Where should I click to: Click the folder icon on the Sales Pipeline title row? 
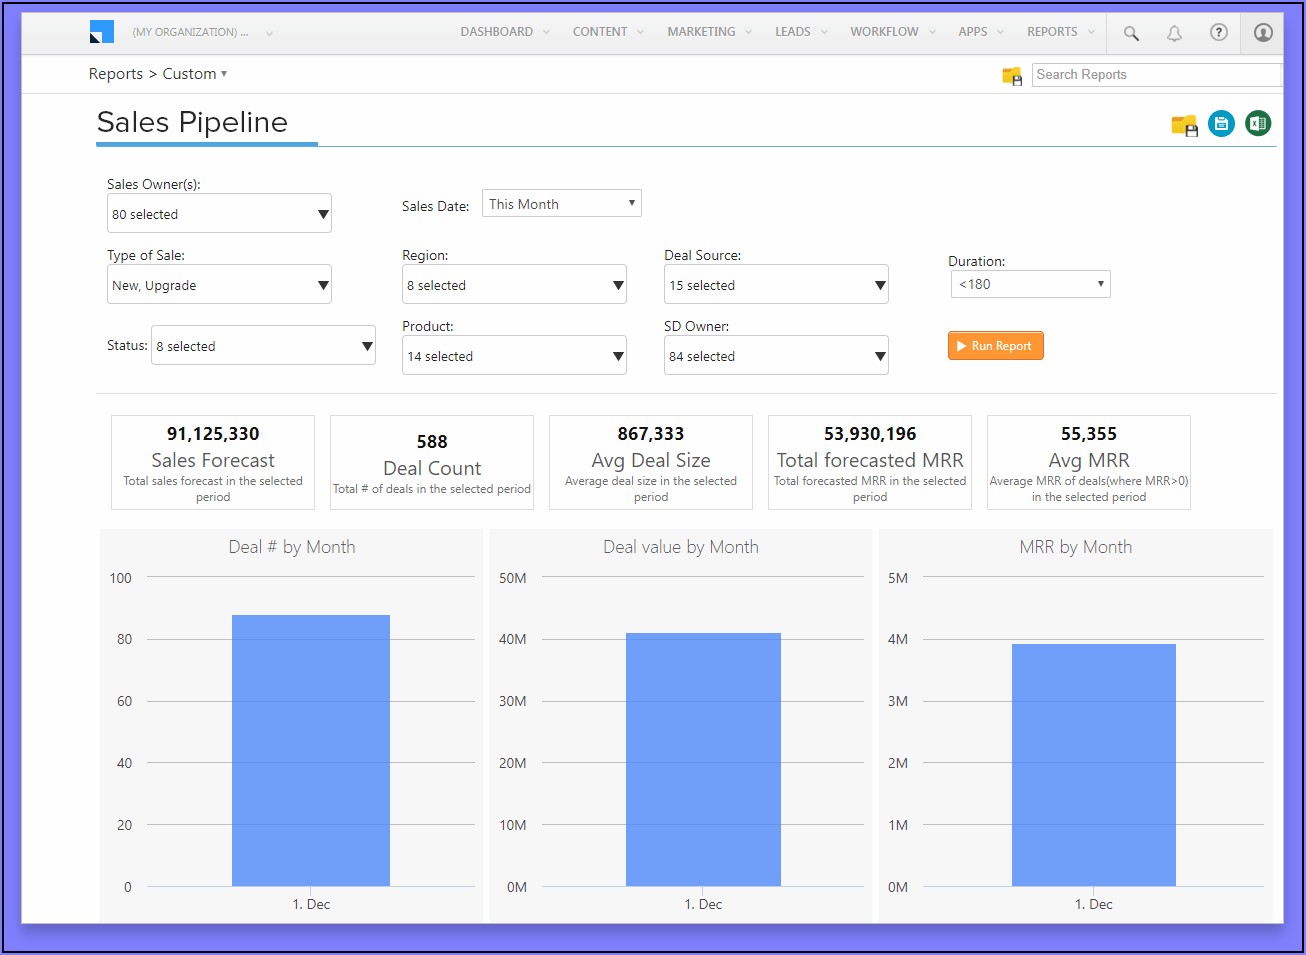1184,125
